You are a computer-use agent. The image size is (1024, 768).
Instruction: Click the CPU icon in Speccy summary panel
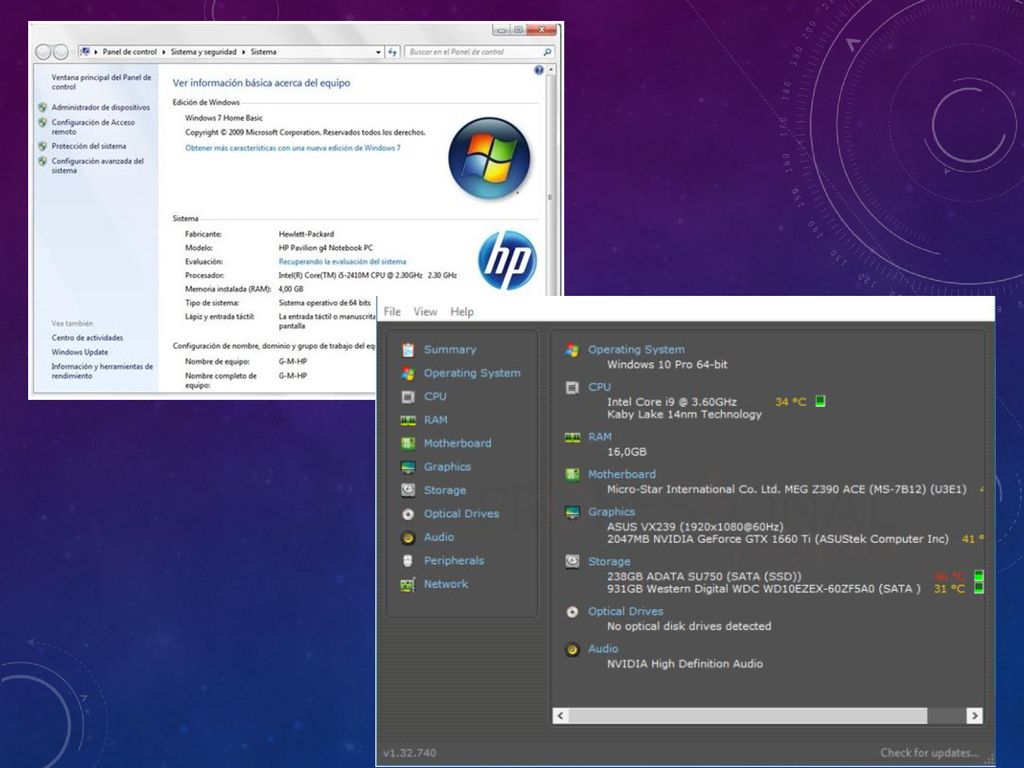(x=572, y=388)
